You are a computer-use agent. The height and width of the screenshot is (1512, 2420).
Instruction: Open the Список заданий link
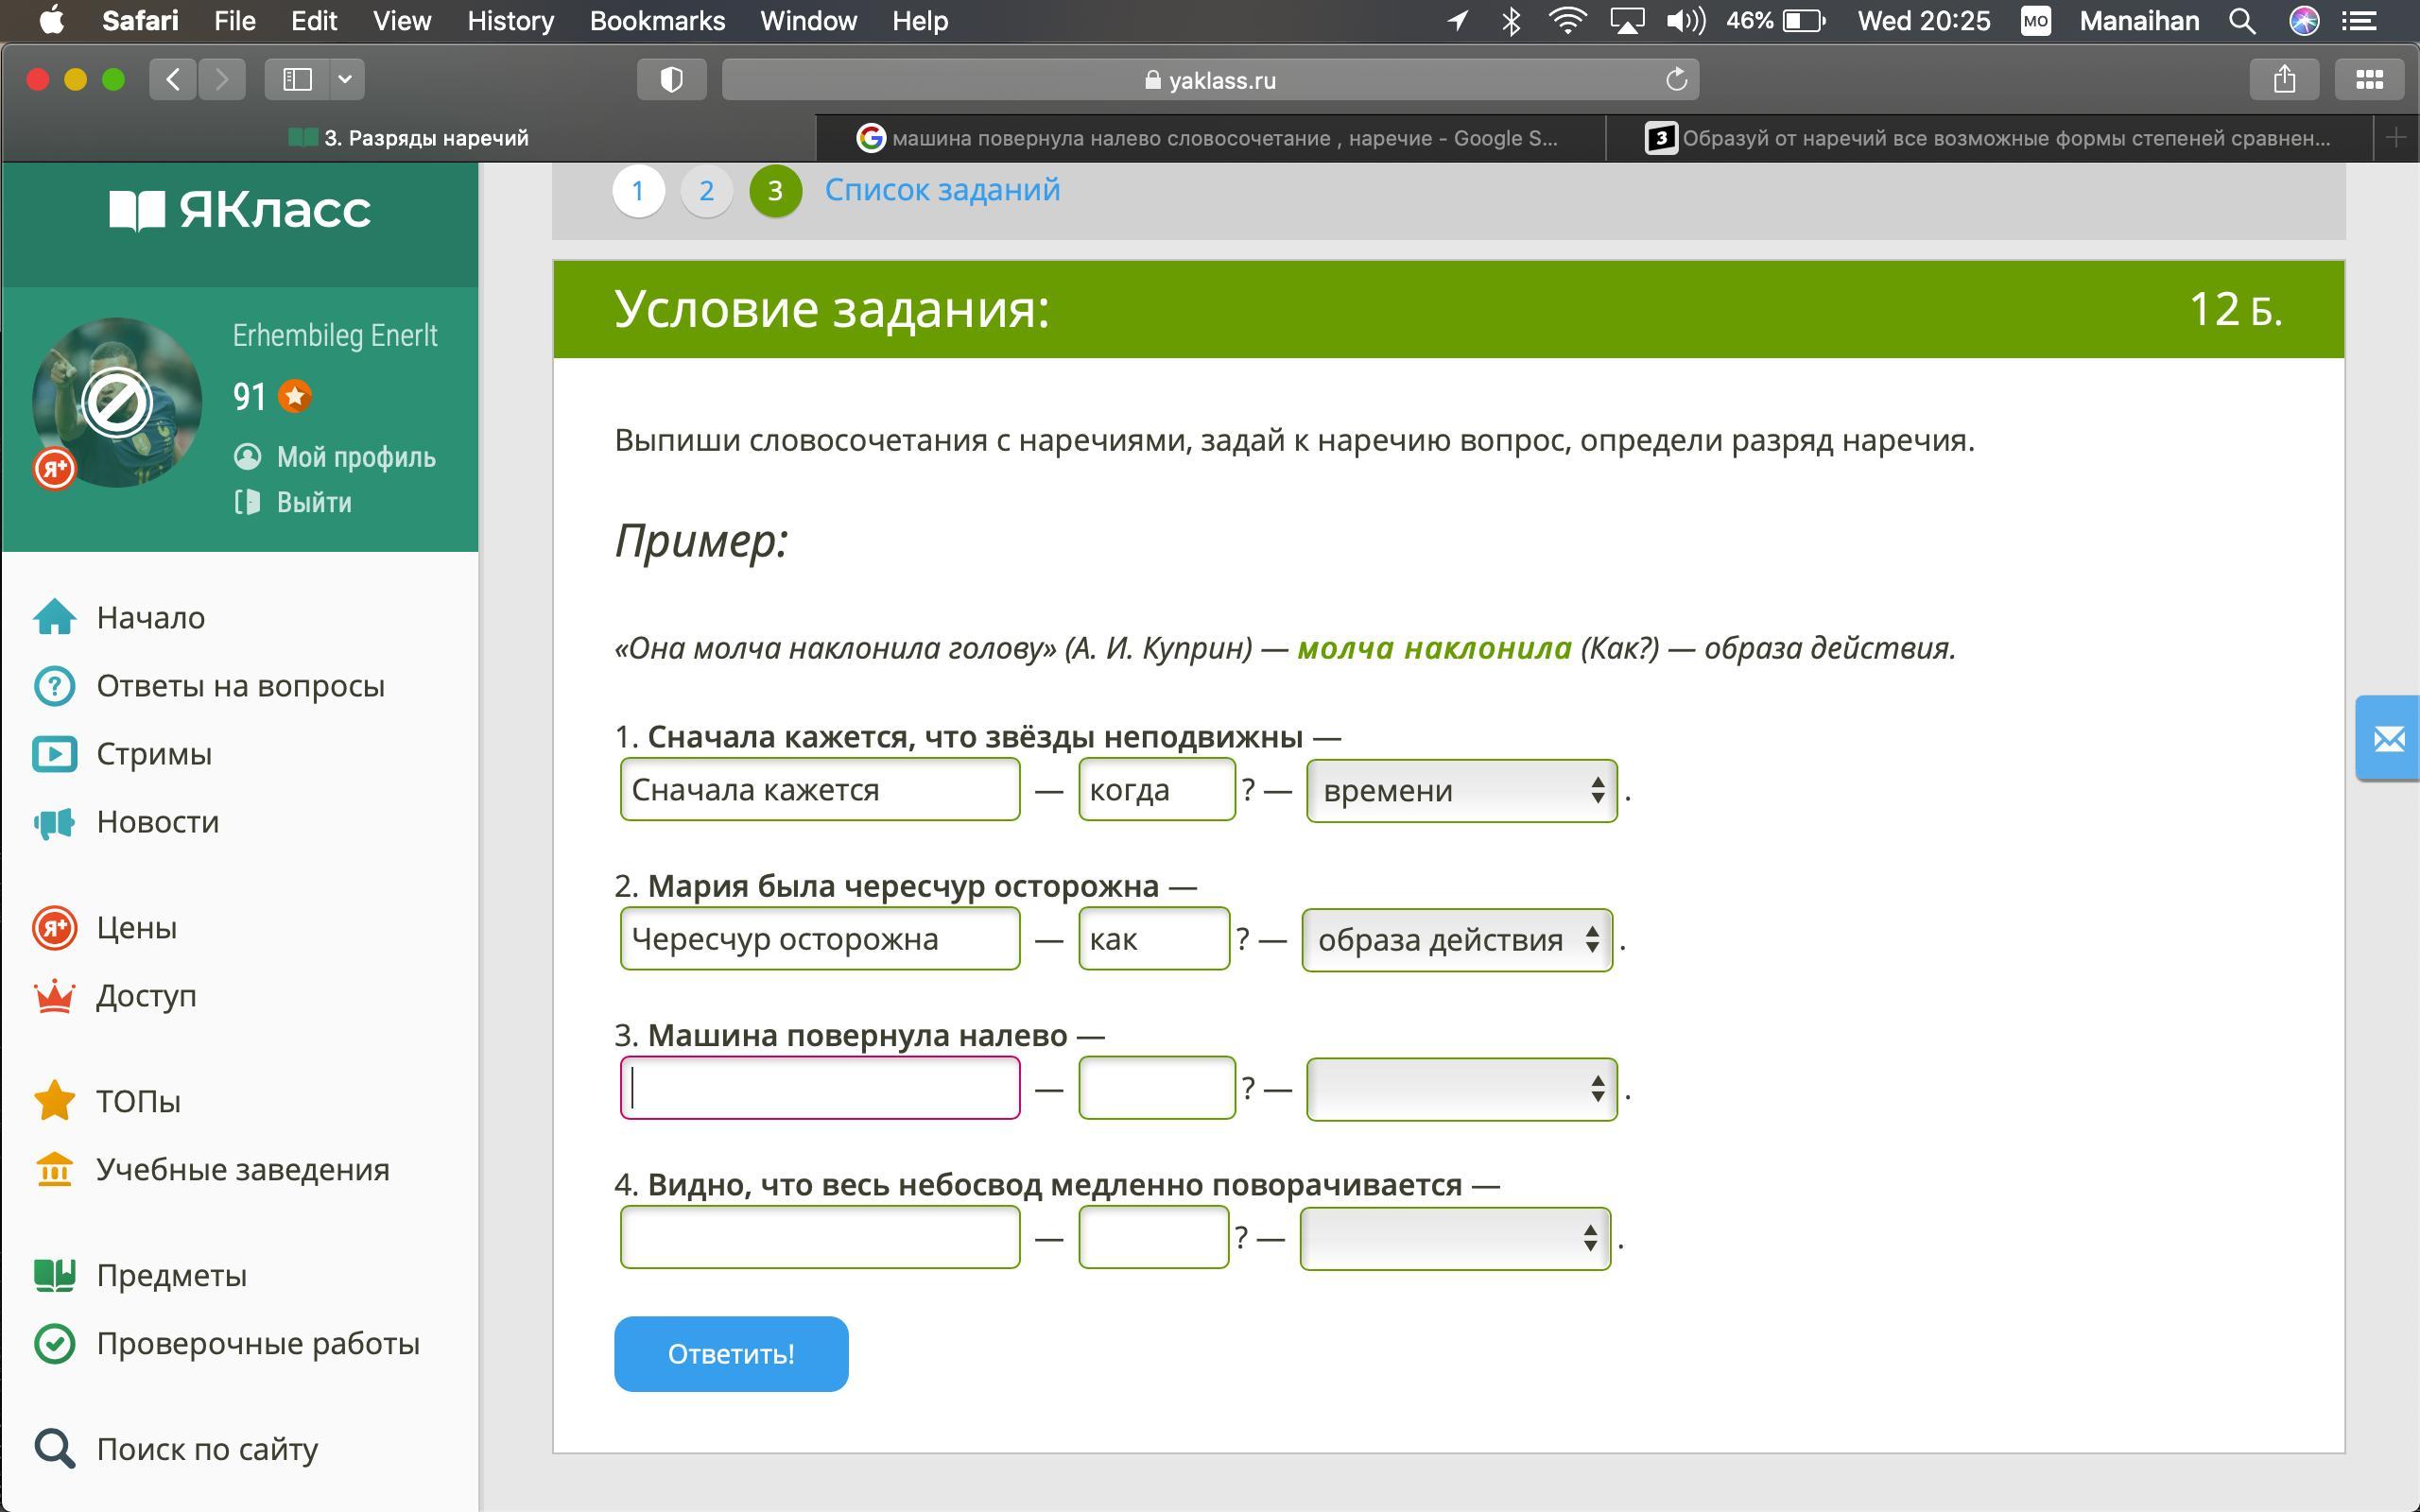(x=941, y=190)
